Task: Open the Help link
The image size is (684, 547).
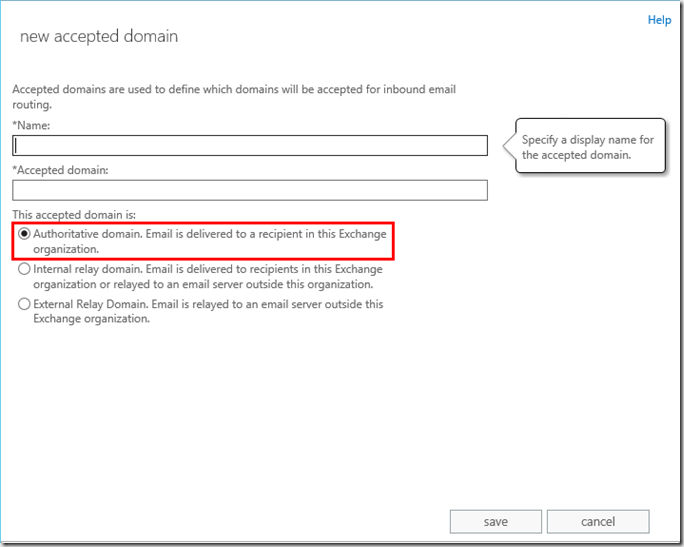Action: (x=659, y=20)
